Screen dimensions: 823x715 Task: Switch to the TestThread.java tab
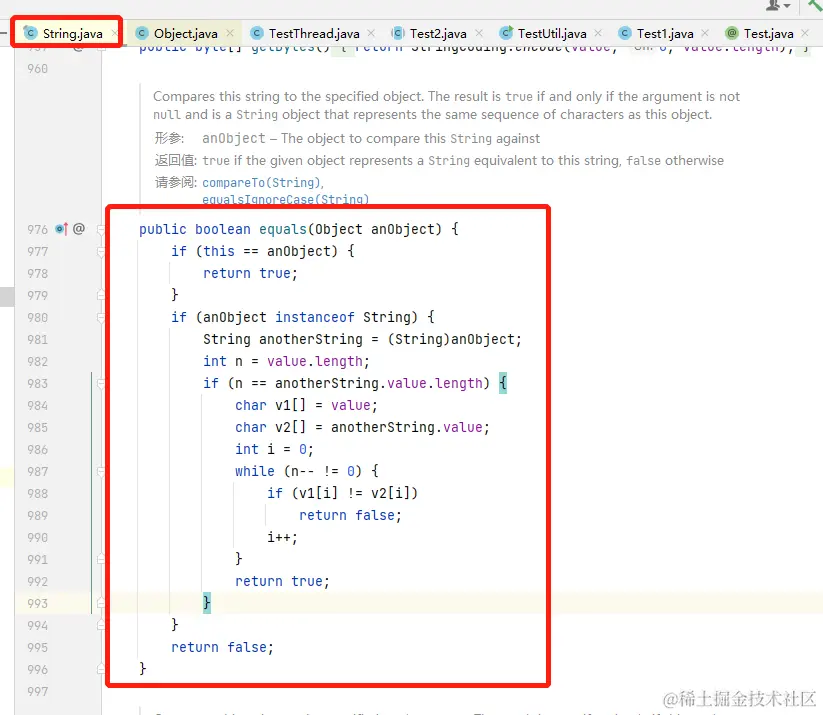[x=314, y=34]
